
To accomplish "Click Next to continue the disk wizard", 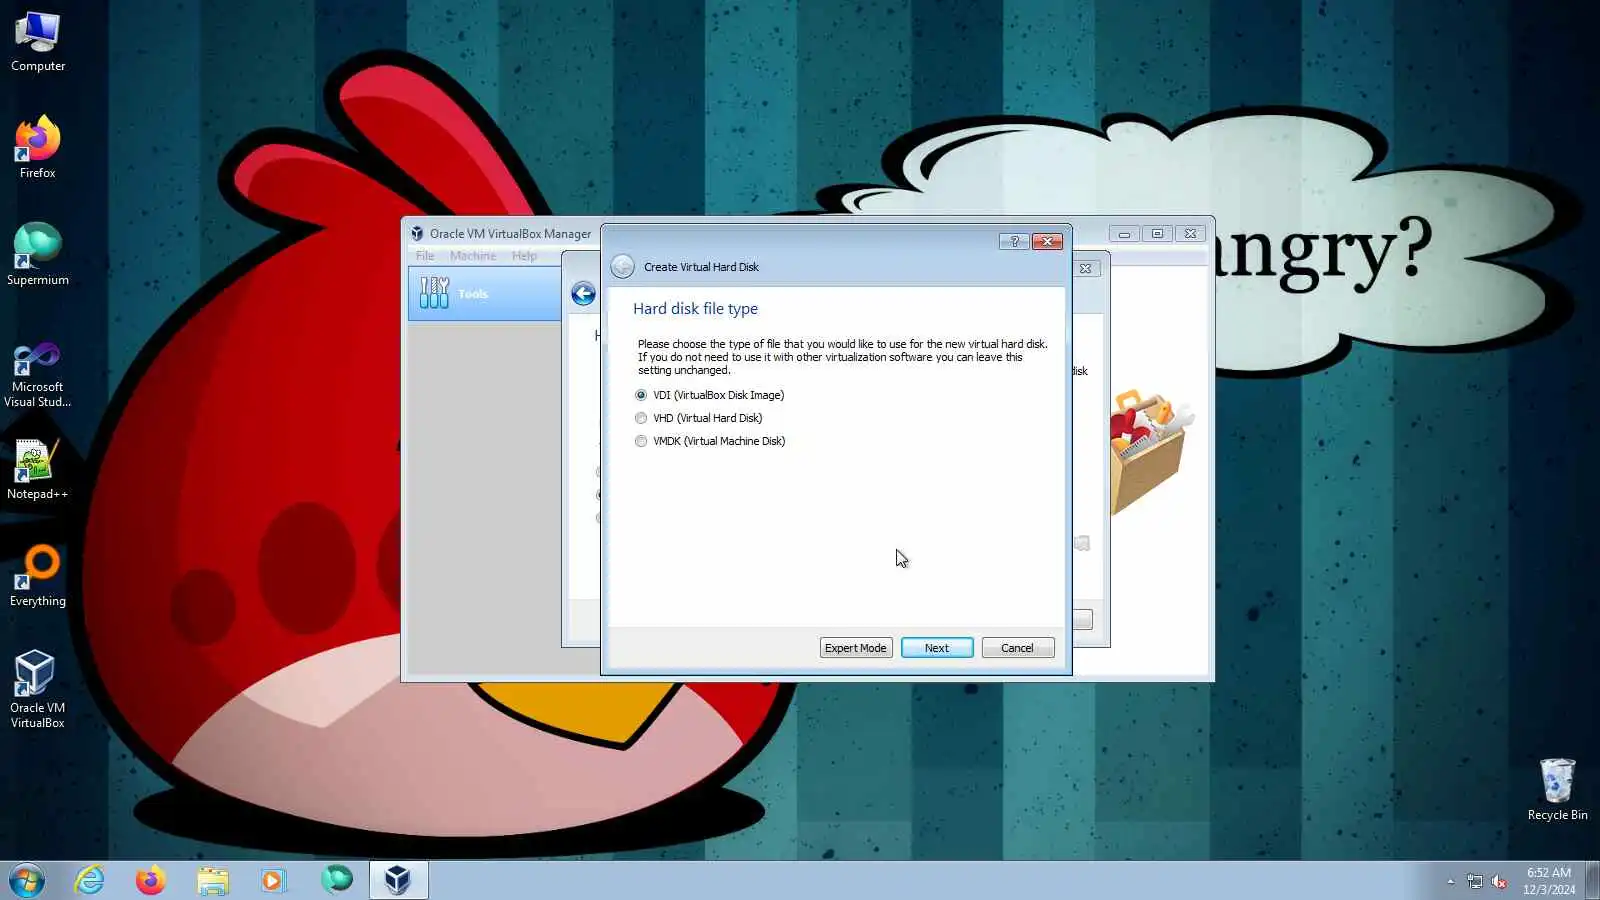I will 937,648.
